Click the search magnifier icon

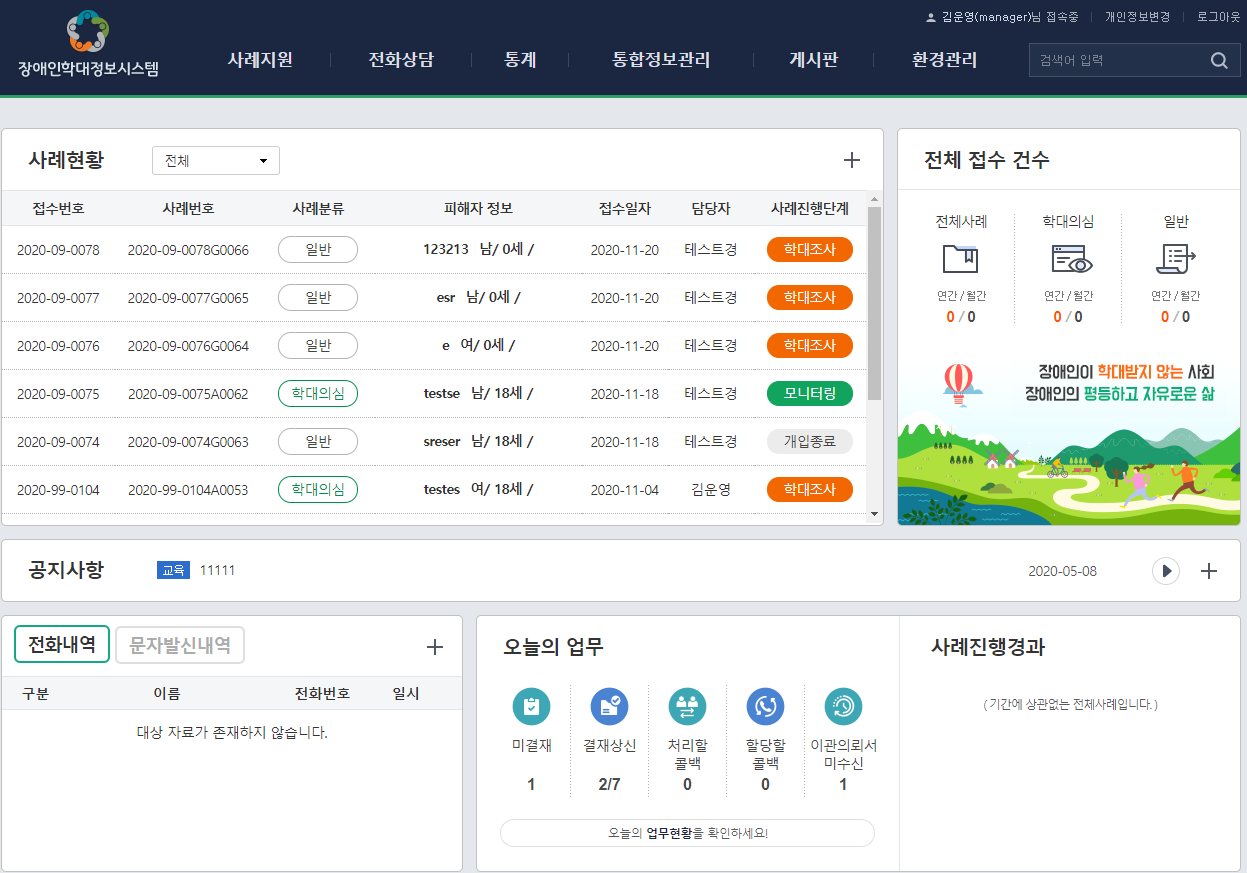click(x=1218, y=61)
